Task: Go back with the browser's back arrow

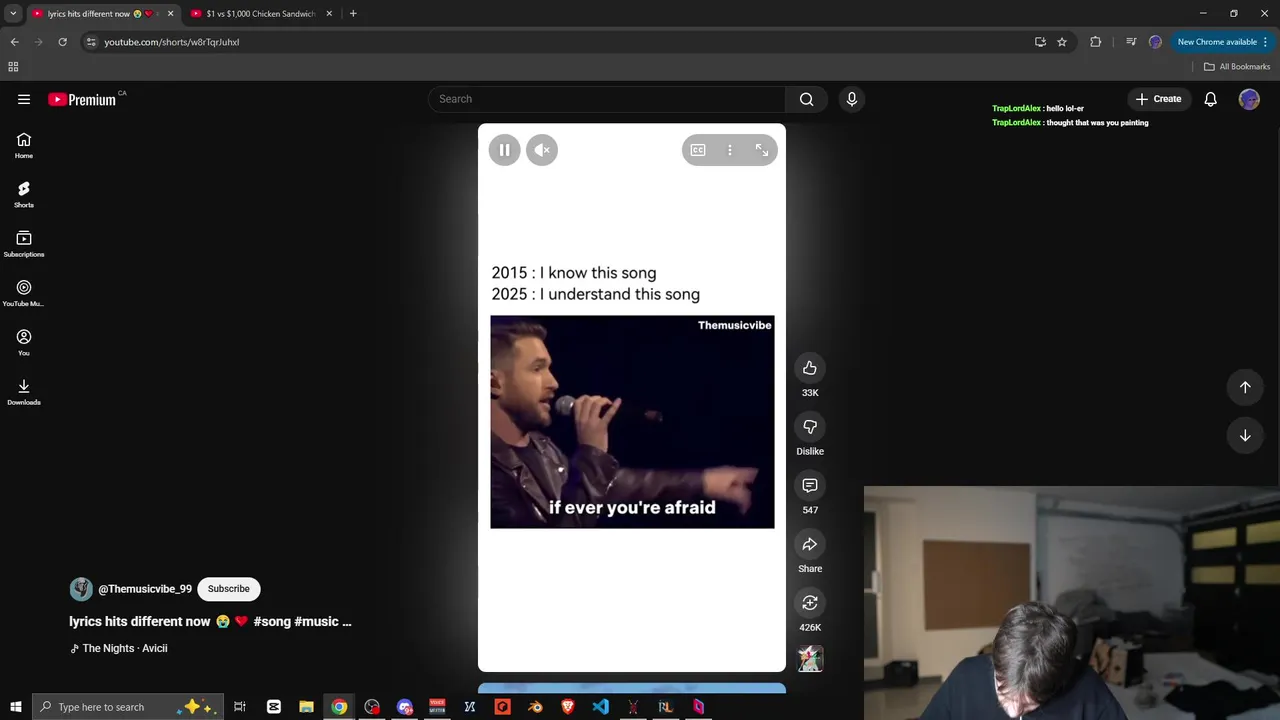Action: click(x=14, y=42)
